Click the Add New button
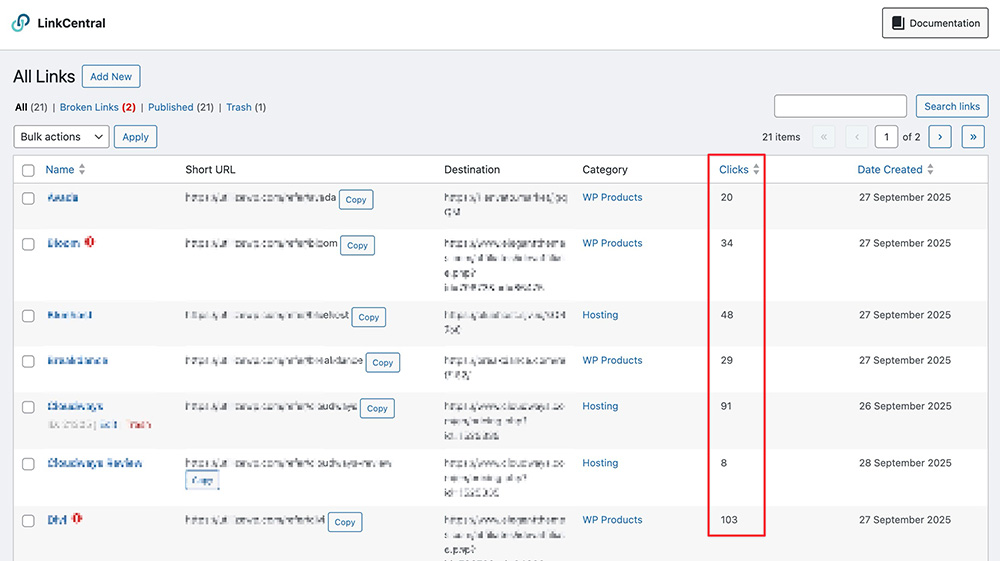1000x561 pixels. 111,77
